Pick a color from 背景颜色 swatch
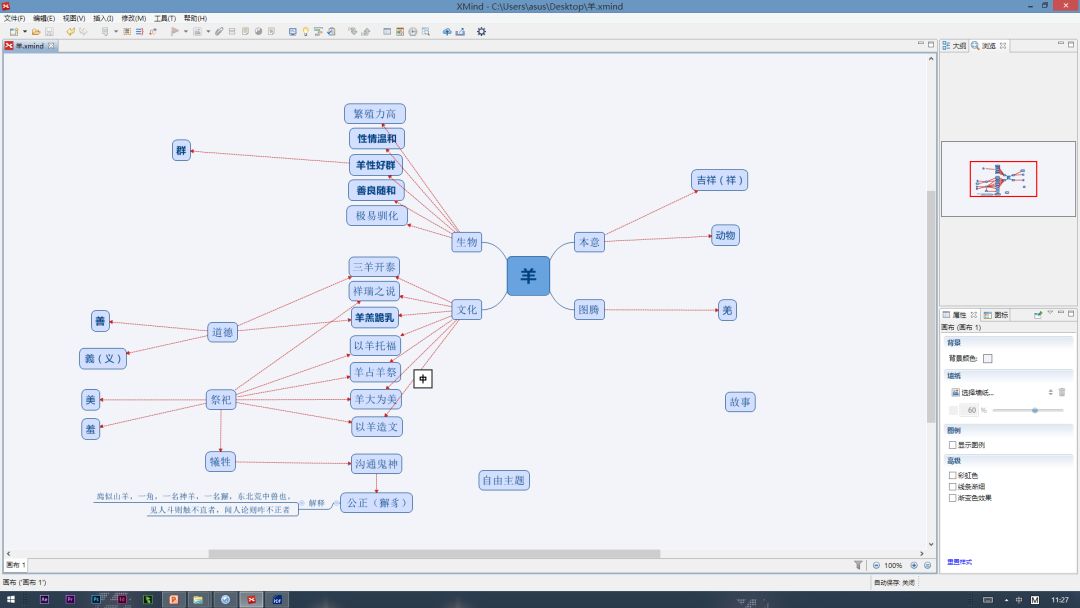The height and width of the screenshot is (608, 1080). click(x=988, y=358)
